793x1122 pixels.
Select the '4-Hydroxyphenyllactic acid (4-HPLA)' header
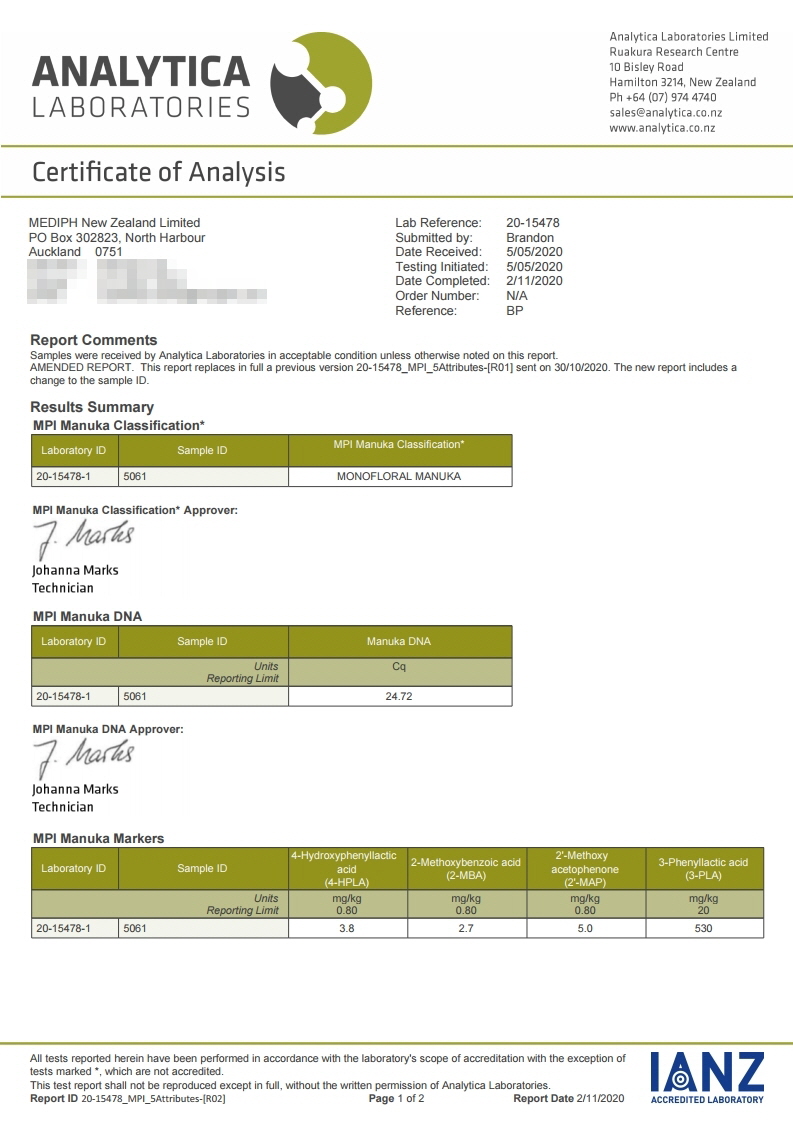[x=347, y=869]
